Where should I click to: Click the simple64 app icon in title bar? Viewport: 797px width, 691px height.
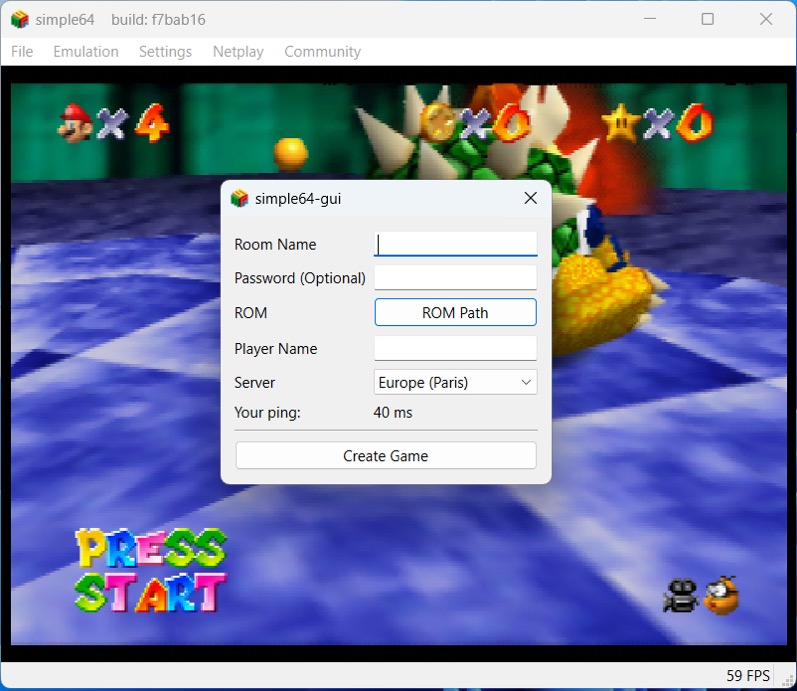click(x=20, y=20)
